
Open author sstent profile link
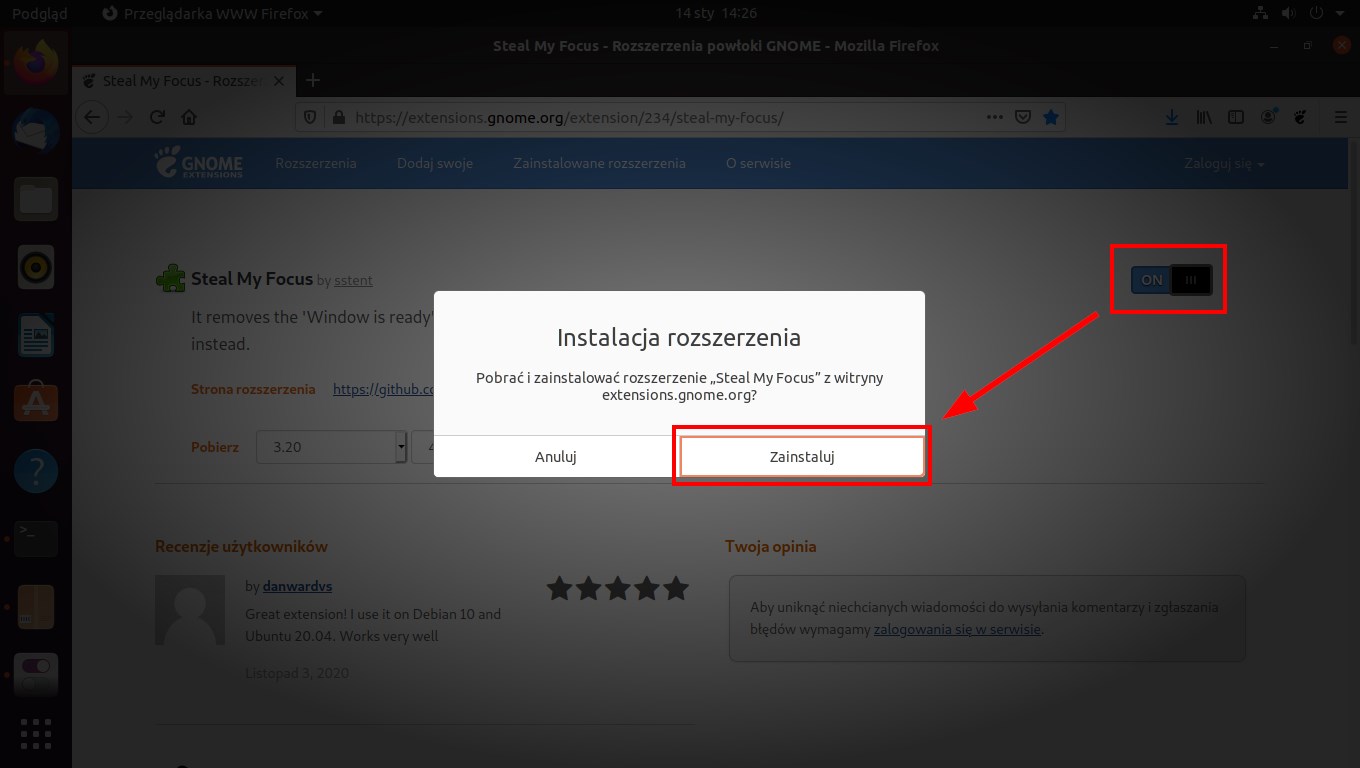pos(353,281)
